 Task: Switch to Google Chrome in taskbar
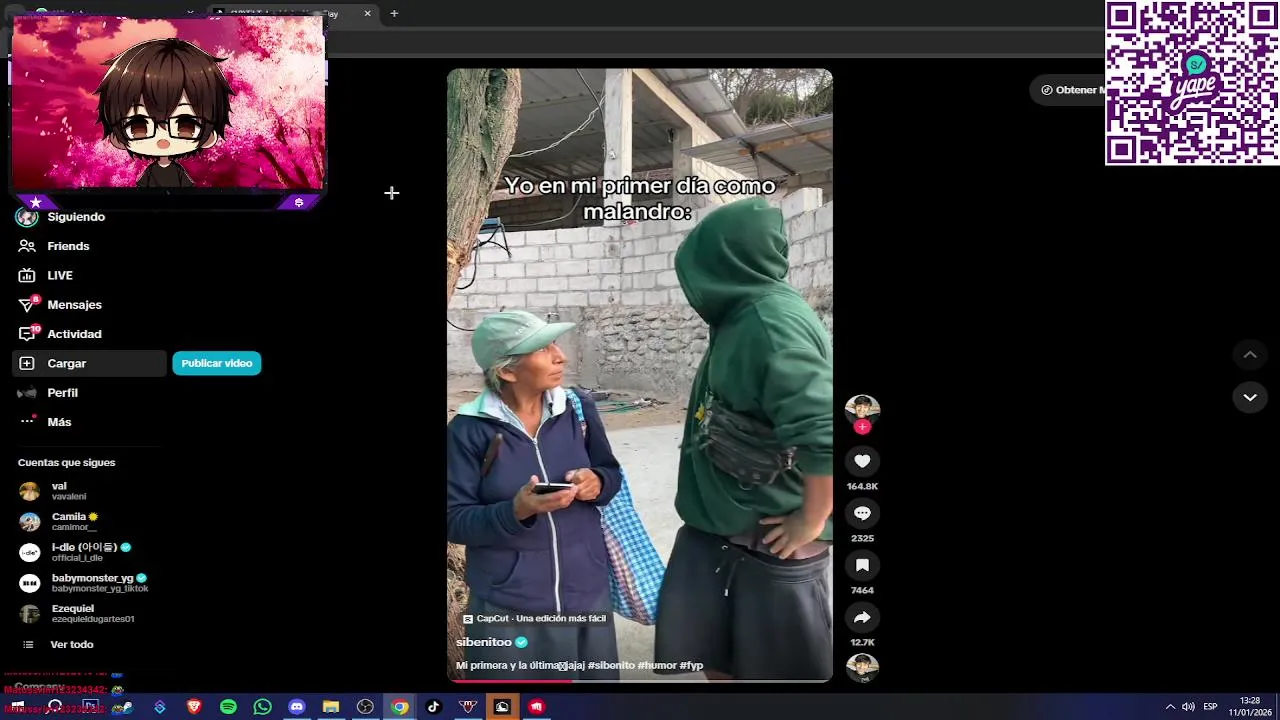(399, 707)
